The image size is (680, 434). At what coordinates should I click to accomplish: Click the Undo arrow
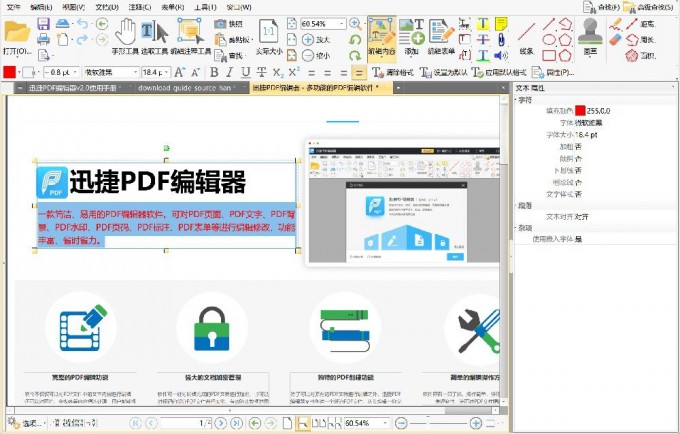coord(82,24)
